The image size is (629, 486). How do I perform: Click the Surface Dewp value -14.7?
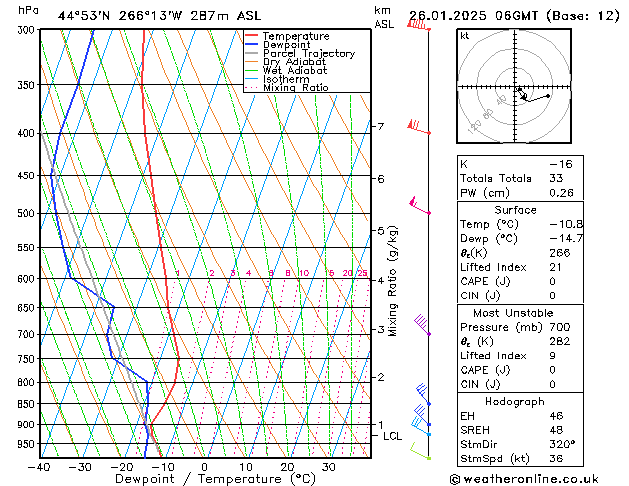566,239
